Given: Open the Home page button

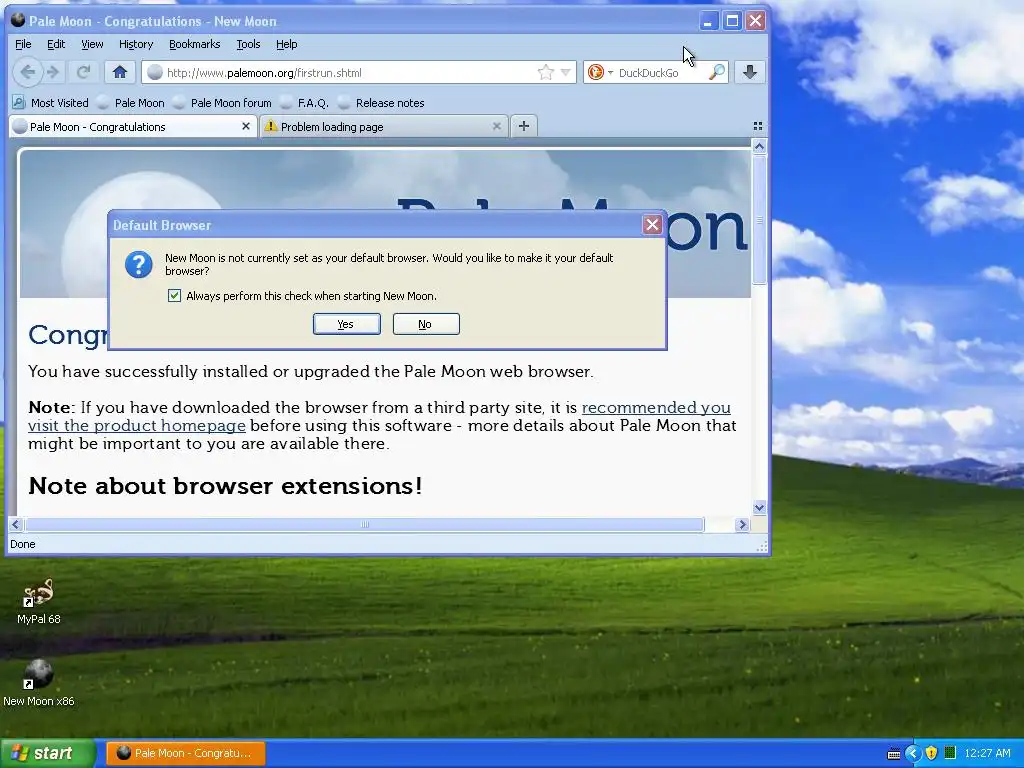Looking at the screenshot, I should click(x=120, y=72).
